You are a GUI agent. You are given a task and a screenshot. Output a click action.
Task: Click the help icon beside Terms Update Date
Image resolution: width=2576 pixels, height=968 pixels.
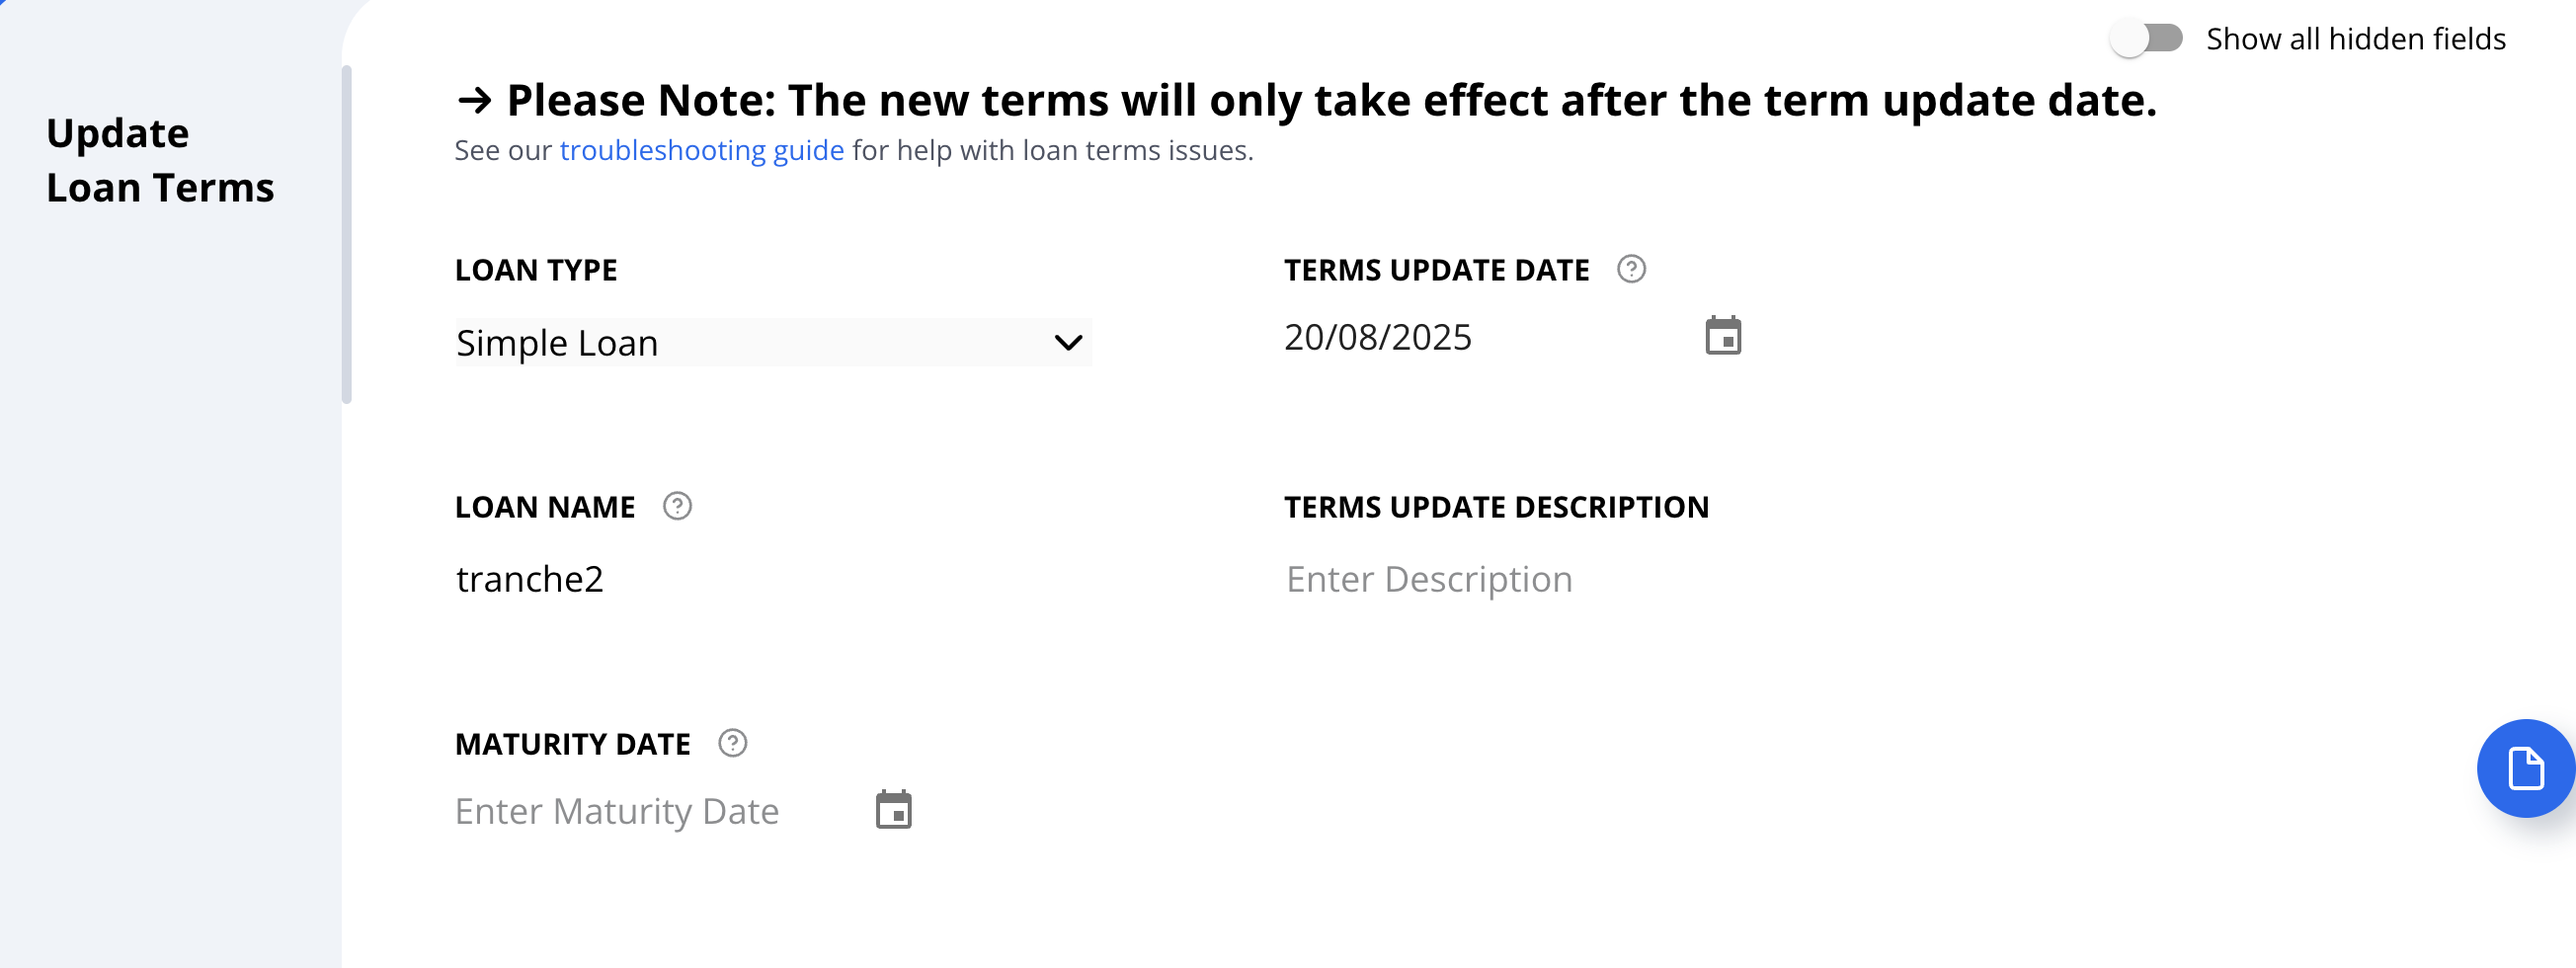point(1631,269)
